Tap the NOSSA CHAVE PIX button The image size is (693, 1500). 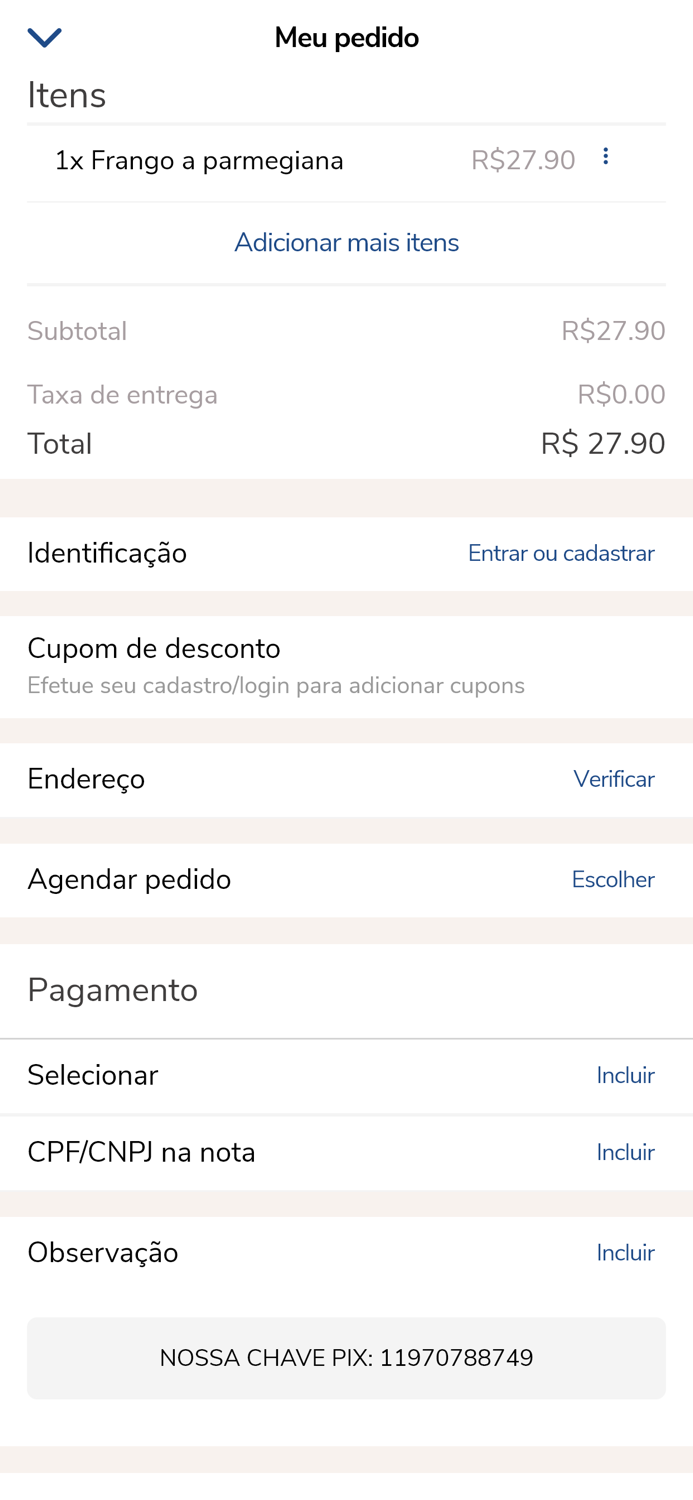(346, 1358)
